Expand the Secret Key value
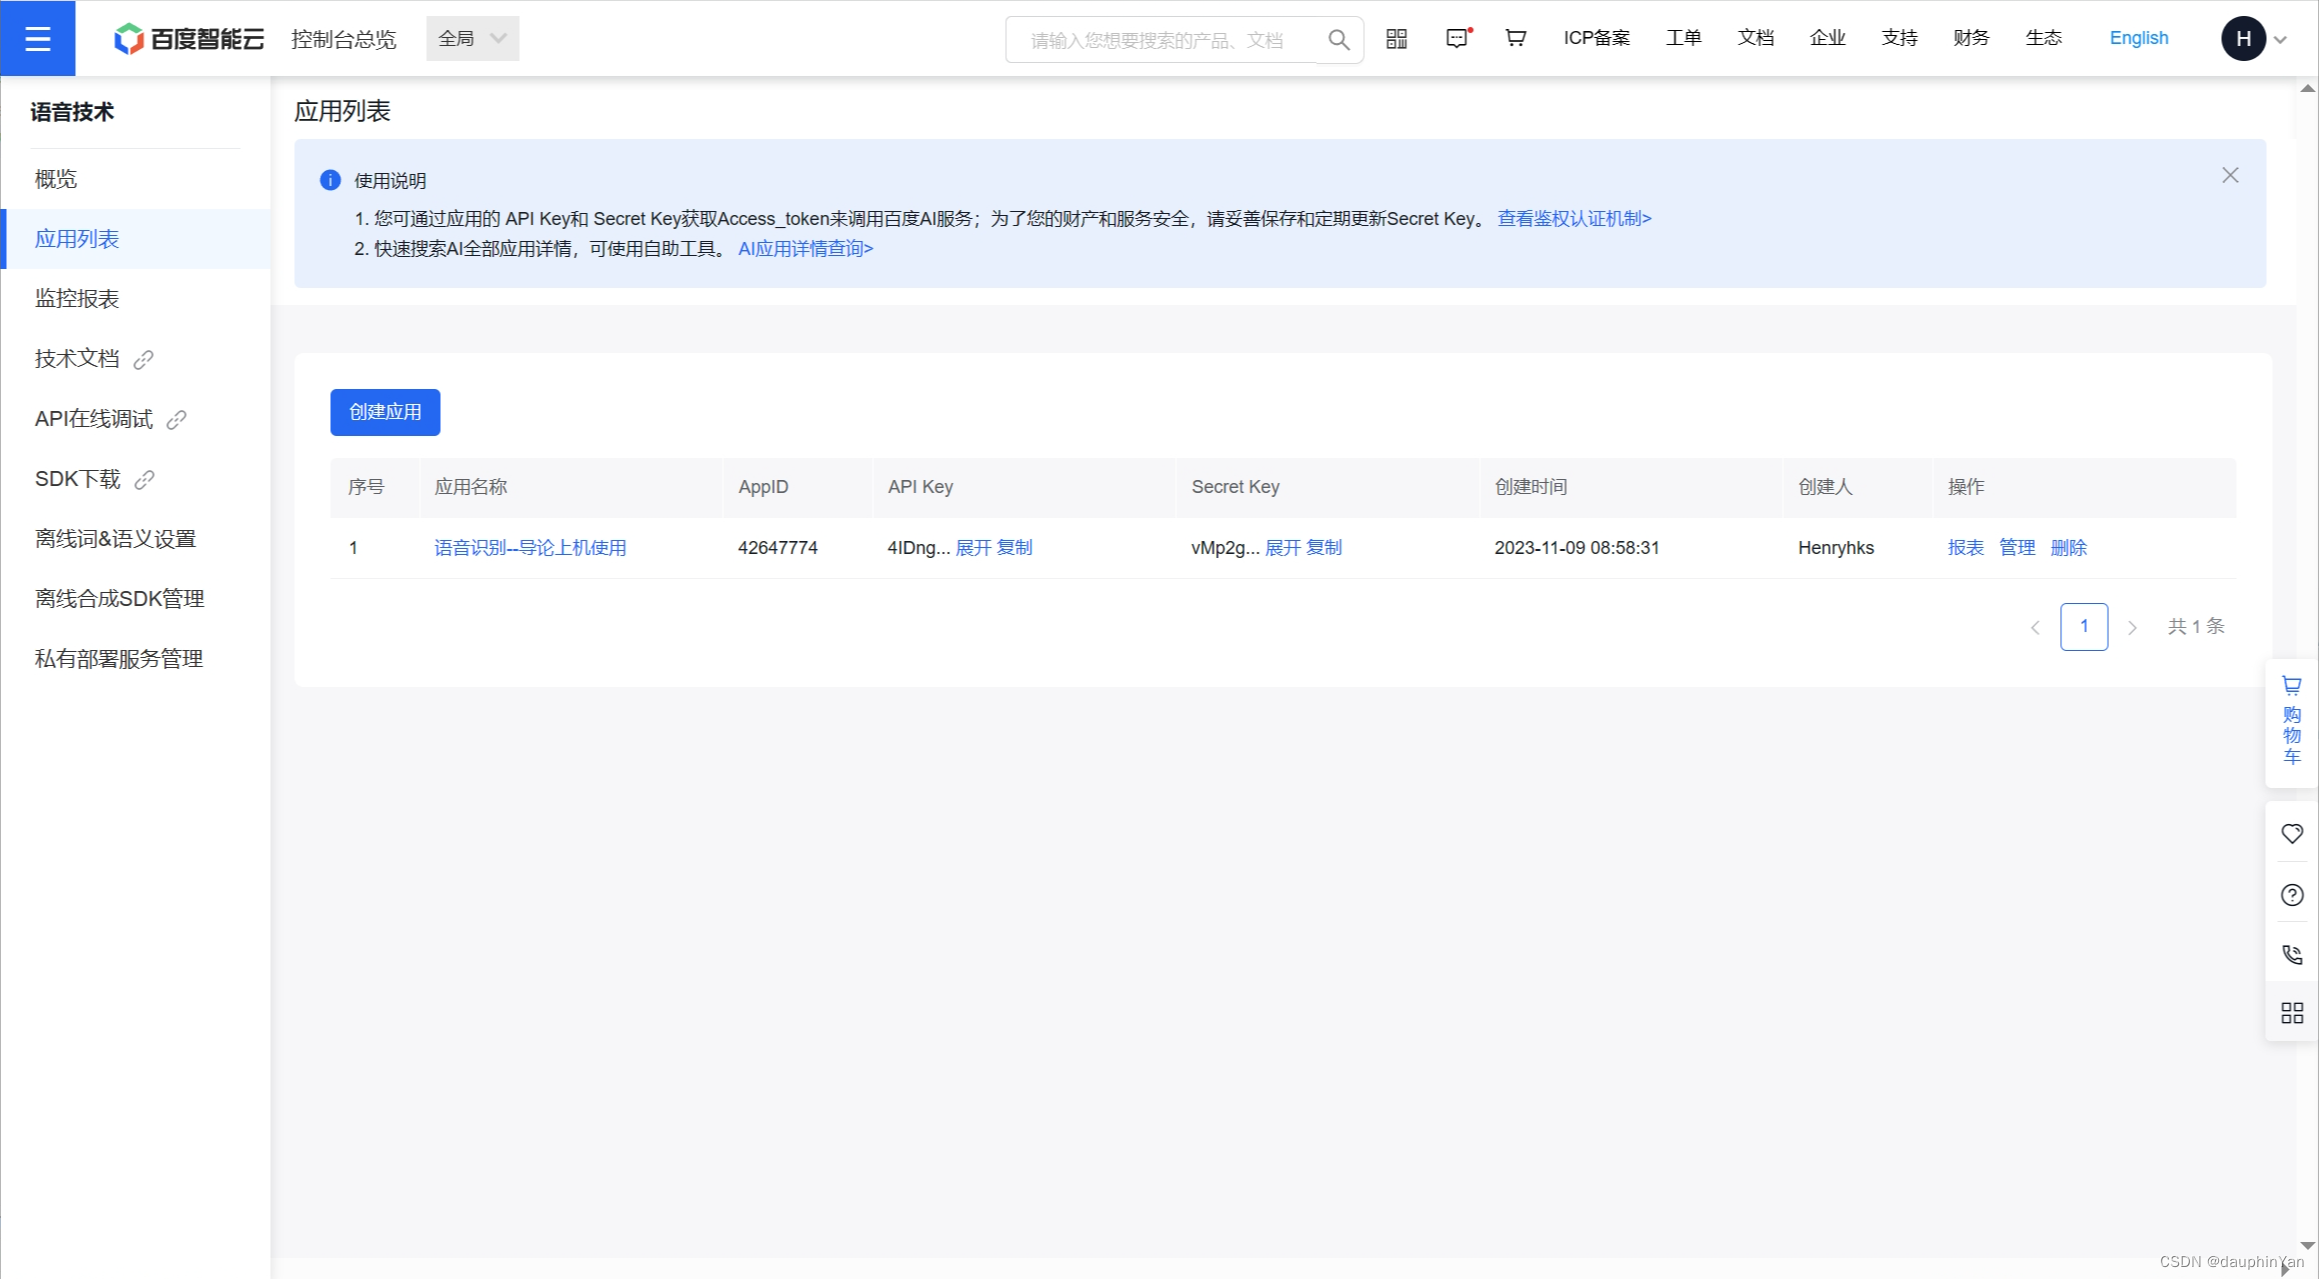Image resolution: width=2319 pixels, height=1279 pixels. 1283,547
